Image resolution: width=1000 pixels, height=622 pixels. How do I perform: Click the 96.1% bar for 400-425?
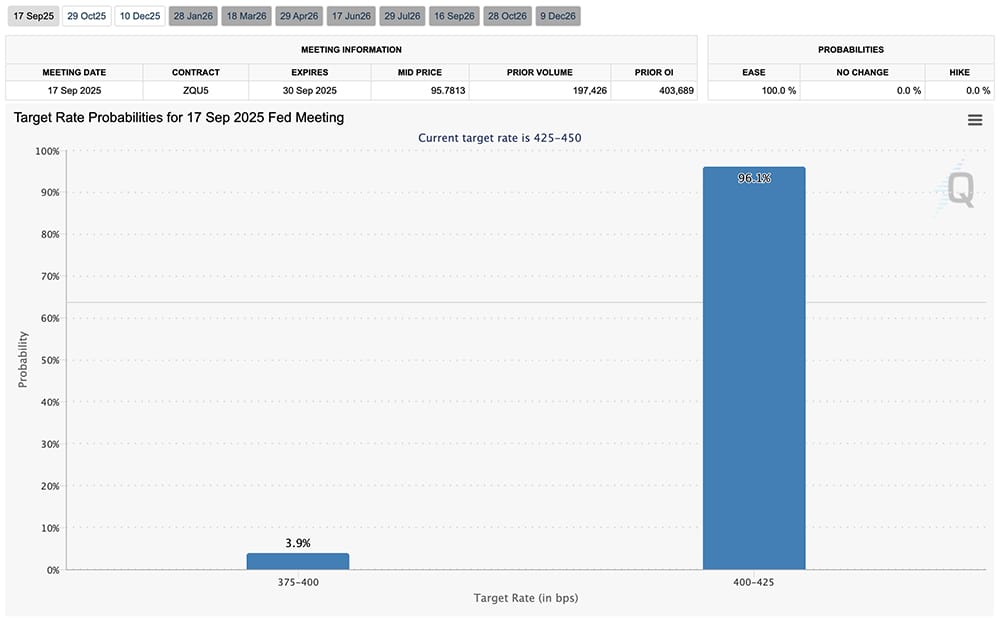(754, 368)
